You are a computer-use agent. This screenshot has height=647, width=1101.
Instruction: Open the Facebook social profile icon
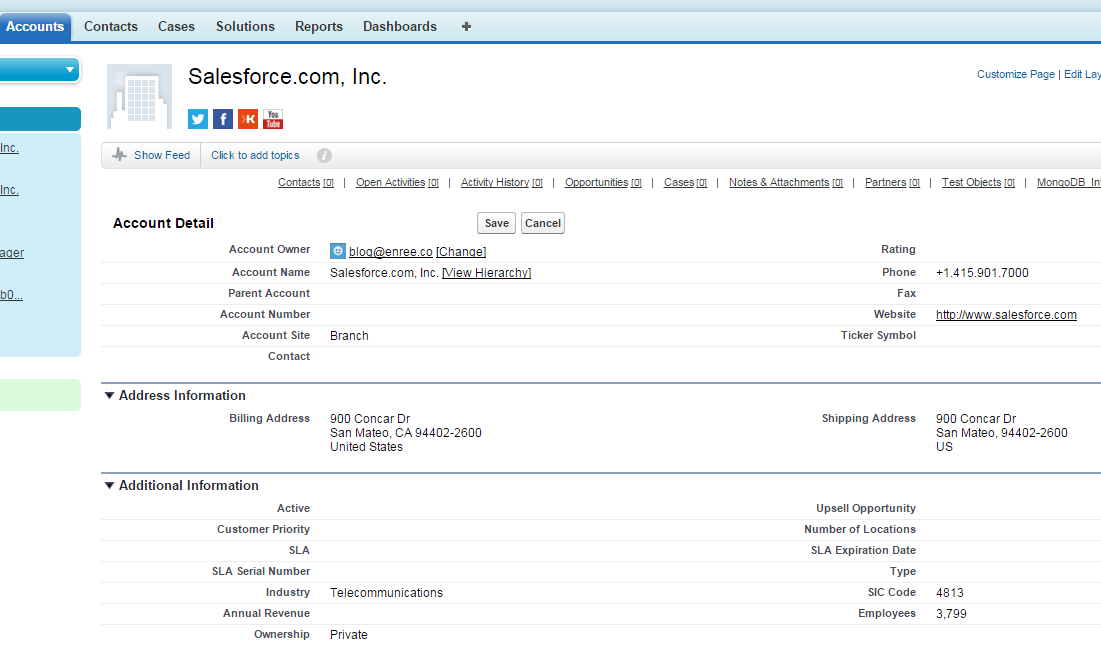(x=223, y=119)
